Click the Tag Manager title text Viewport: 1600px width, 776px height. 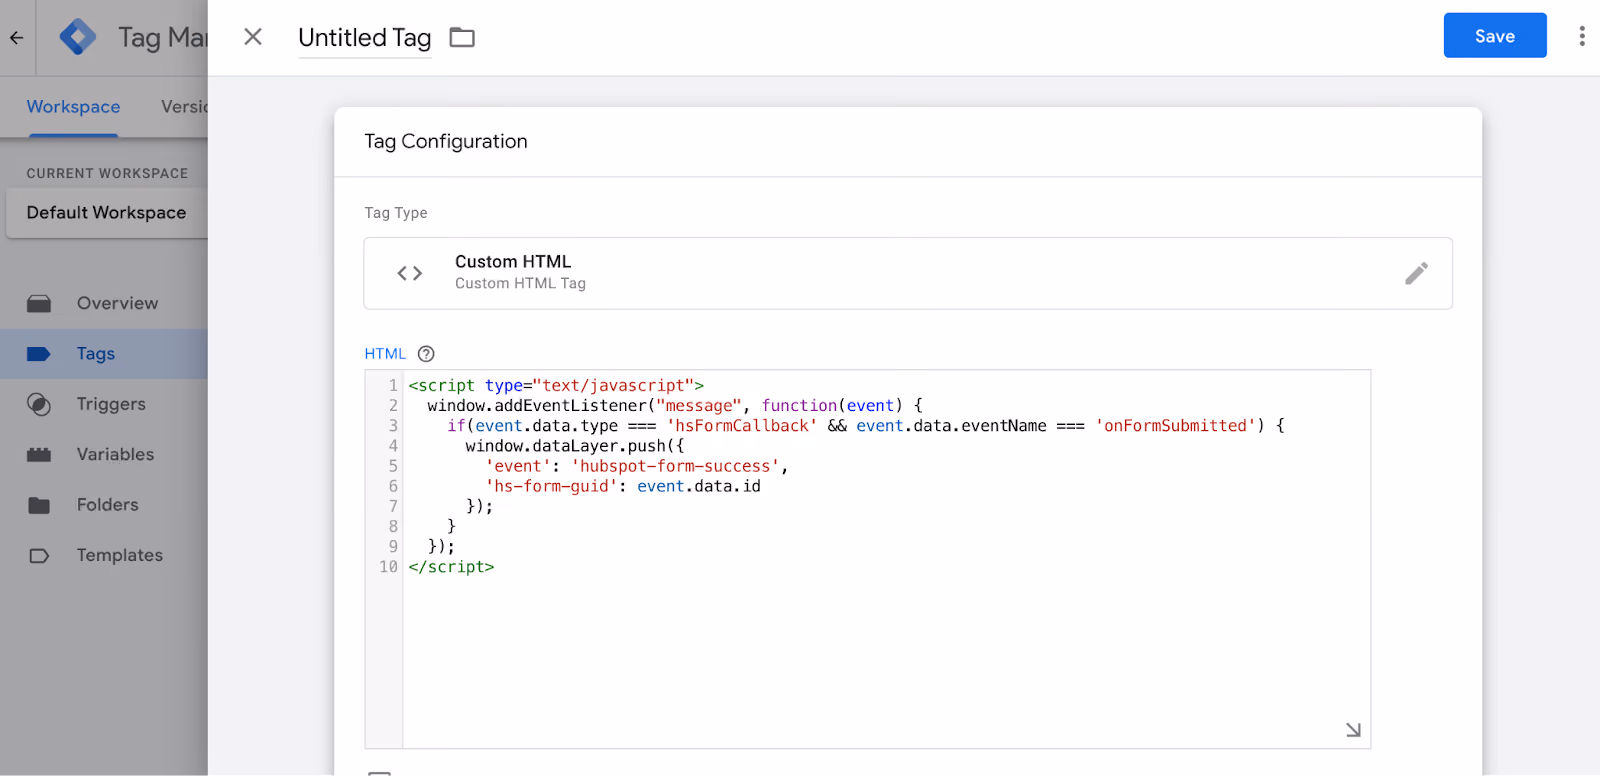click(163, 38)
